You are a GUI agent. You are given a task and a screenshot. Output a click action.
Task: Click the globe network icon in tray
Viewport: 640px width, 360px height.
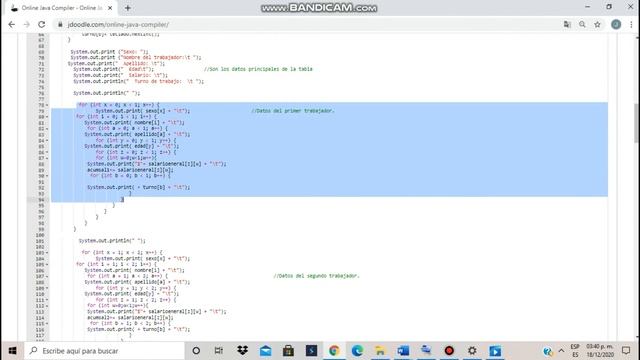548,351
